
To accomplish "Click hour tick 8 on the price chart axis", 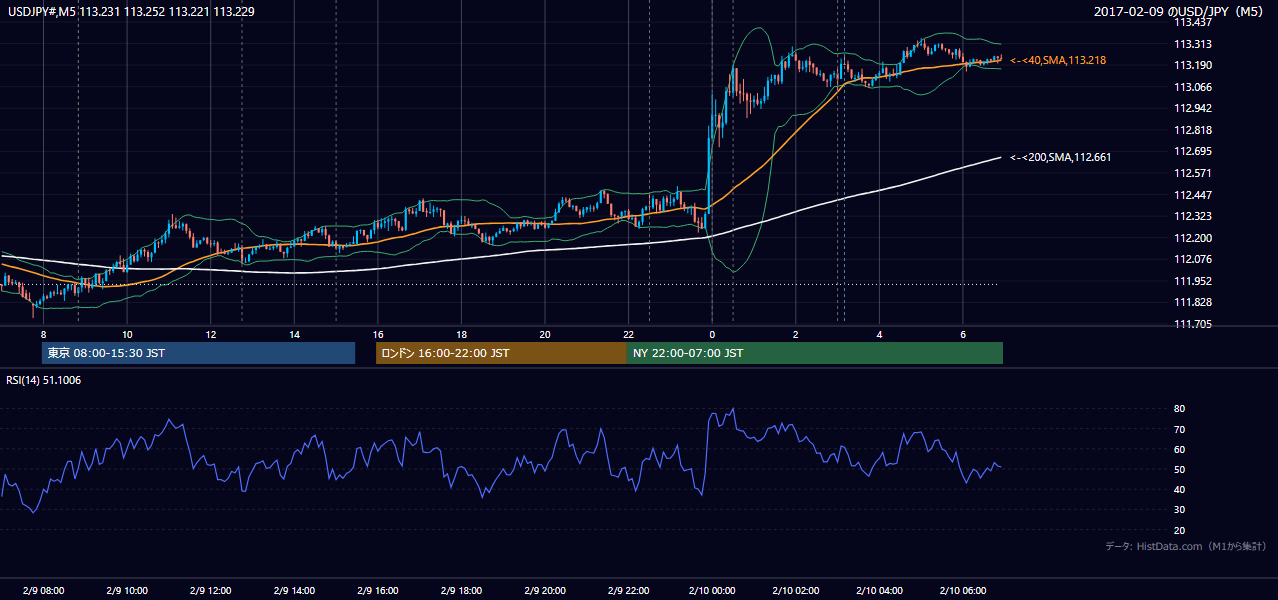I will [x=43, y=334].
